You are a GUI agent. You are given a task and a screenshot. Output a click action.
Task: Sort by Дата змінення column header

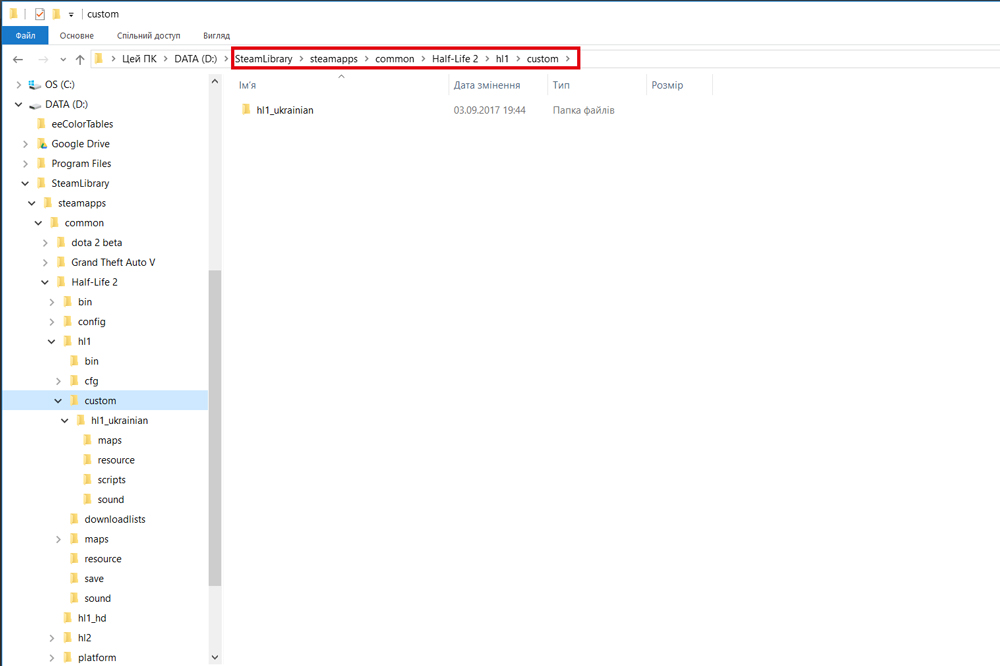tap(487, 85)
